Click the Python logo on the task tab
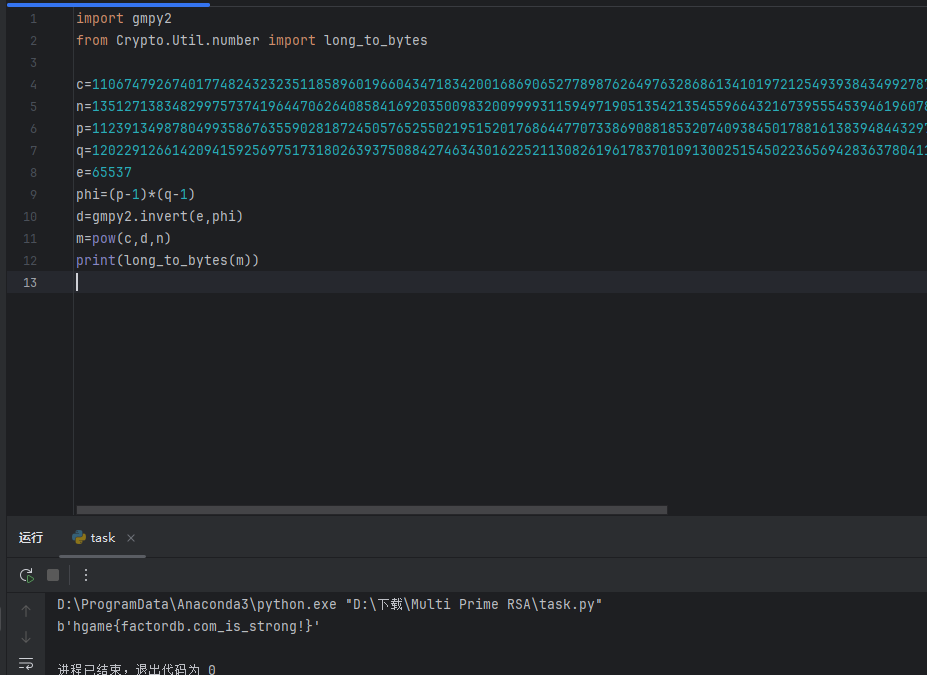The width and height of the screenshot is (927, 675). [80, 537]
